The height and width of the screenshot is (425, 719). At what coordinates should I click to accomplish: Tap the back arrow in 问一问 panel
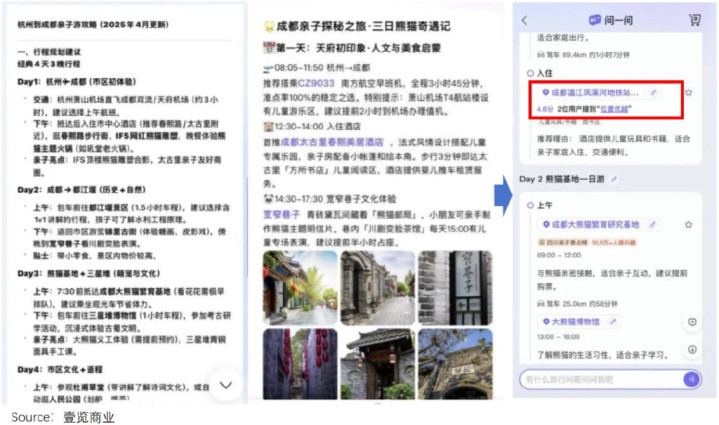pos(525,20)
